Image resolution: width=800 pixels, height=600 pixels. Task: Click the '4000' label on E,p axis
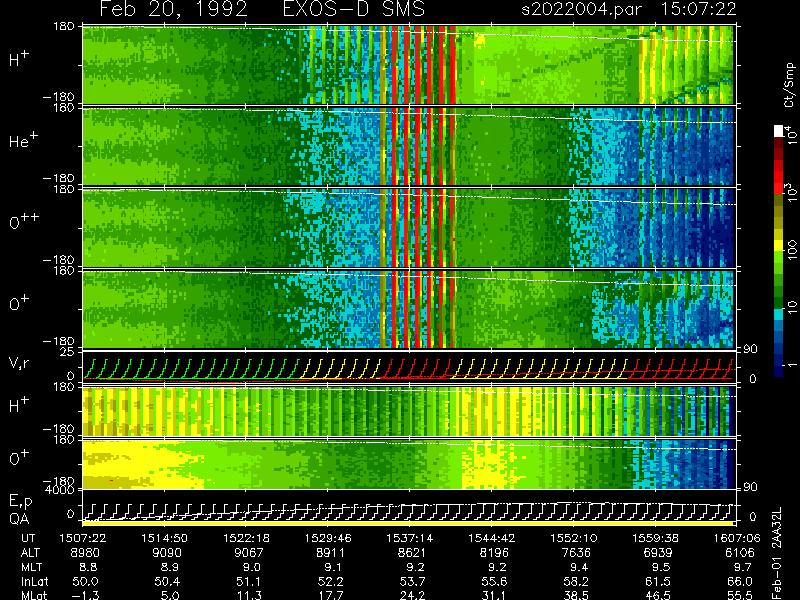62,489
